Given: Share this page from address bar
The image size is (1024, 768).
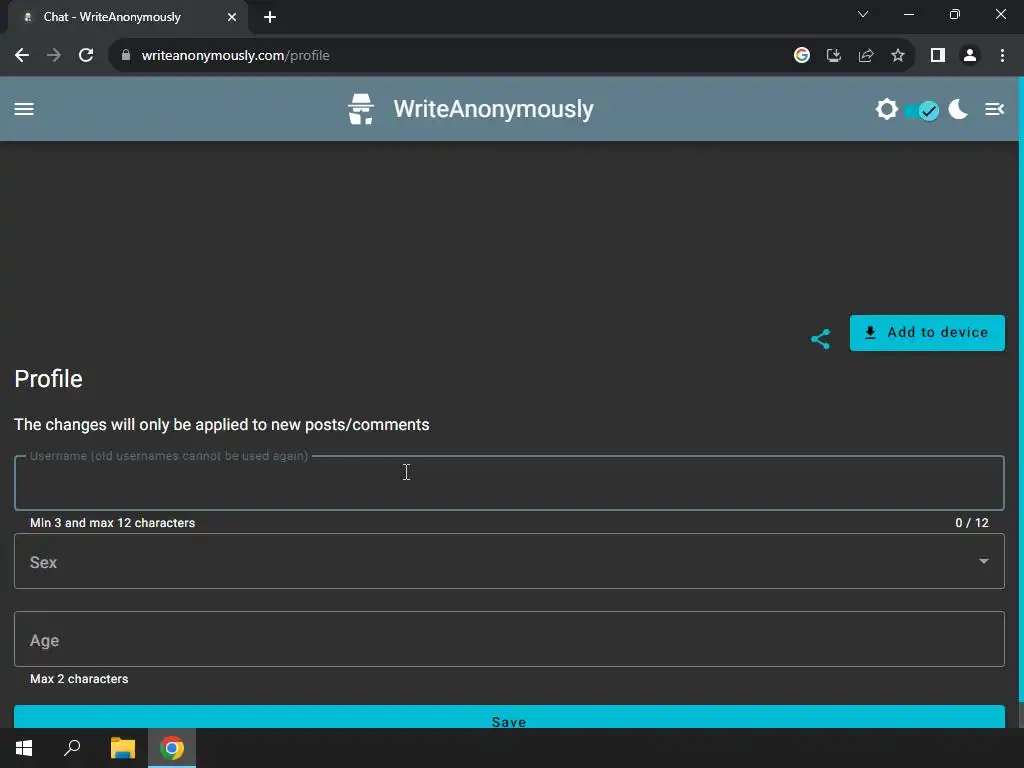Looking at the screenshot, I should tap(866, 56).
